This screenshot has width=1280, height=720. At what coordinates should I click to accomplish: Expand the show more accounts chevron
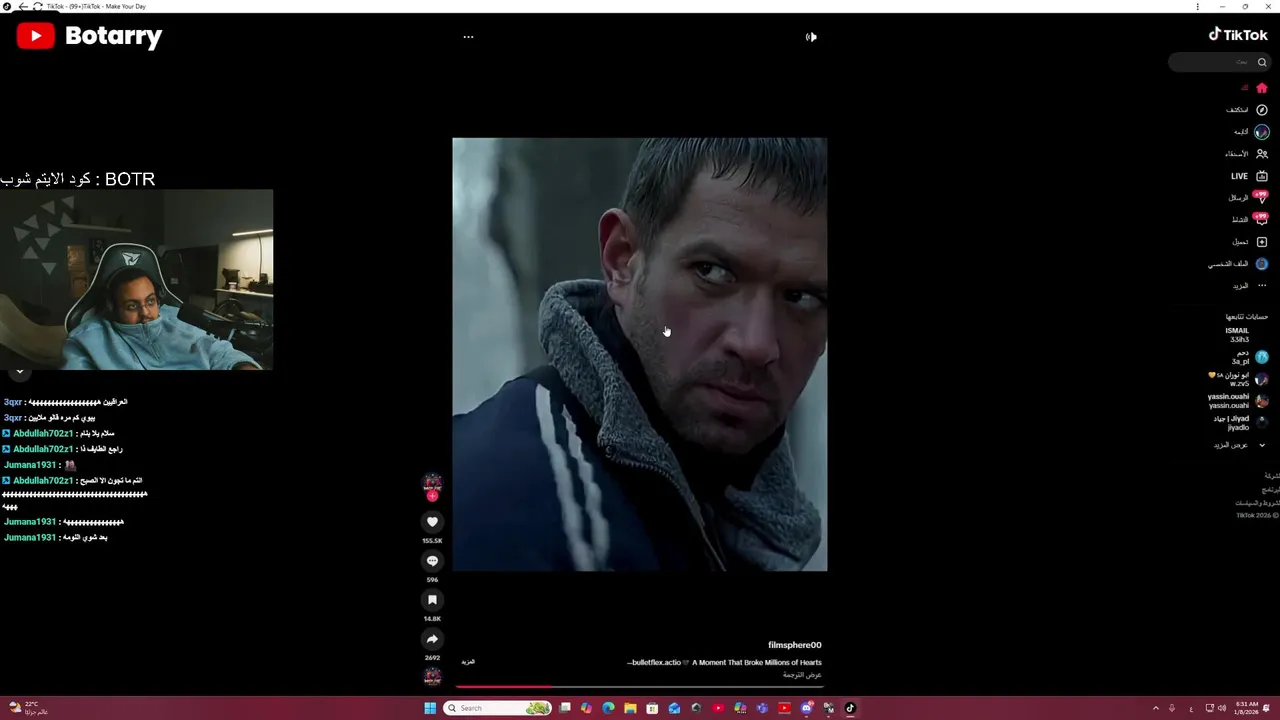point(1261,445)
